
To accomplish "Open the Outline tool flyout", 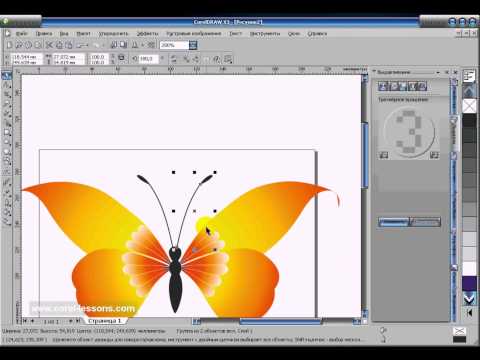I will (6, 202).
